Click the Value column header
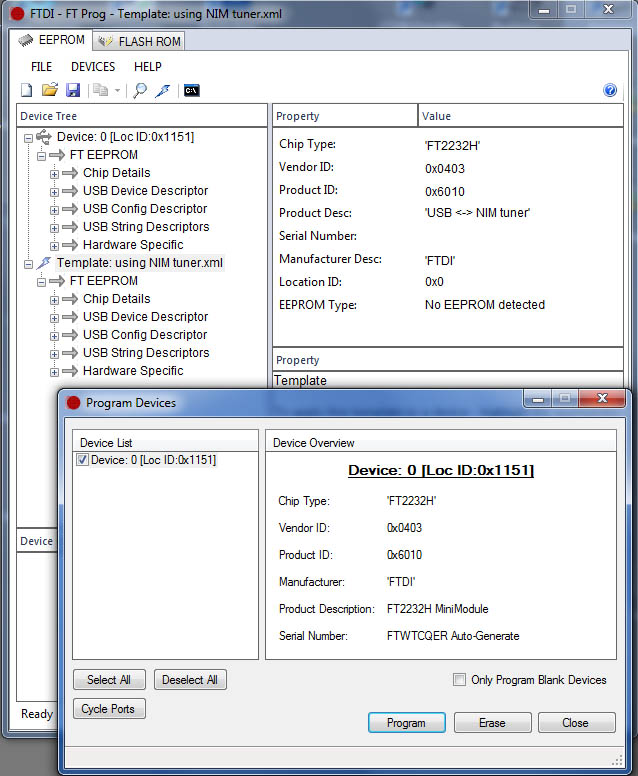The image size is (638, 776). pyautogui.click(x=521, y=116)
